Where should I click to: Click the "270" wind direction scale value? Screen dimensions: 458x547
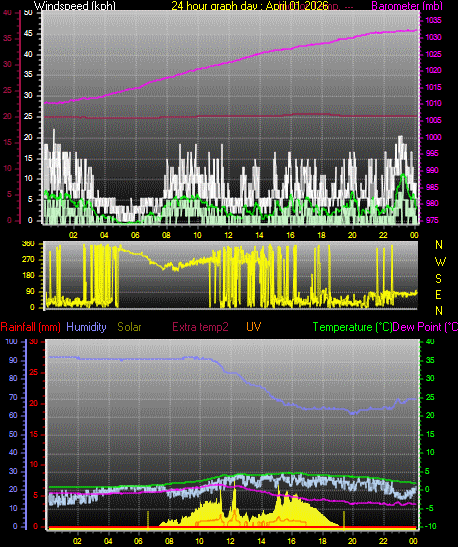28,259
